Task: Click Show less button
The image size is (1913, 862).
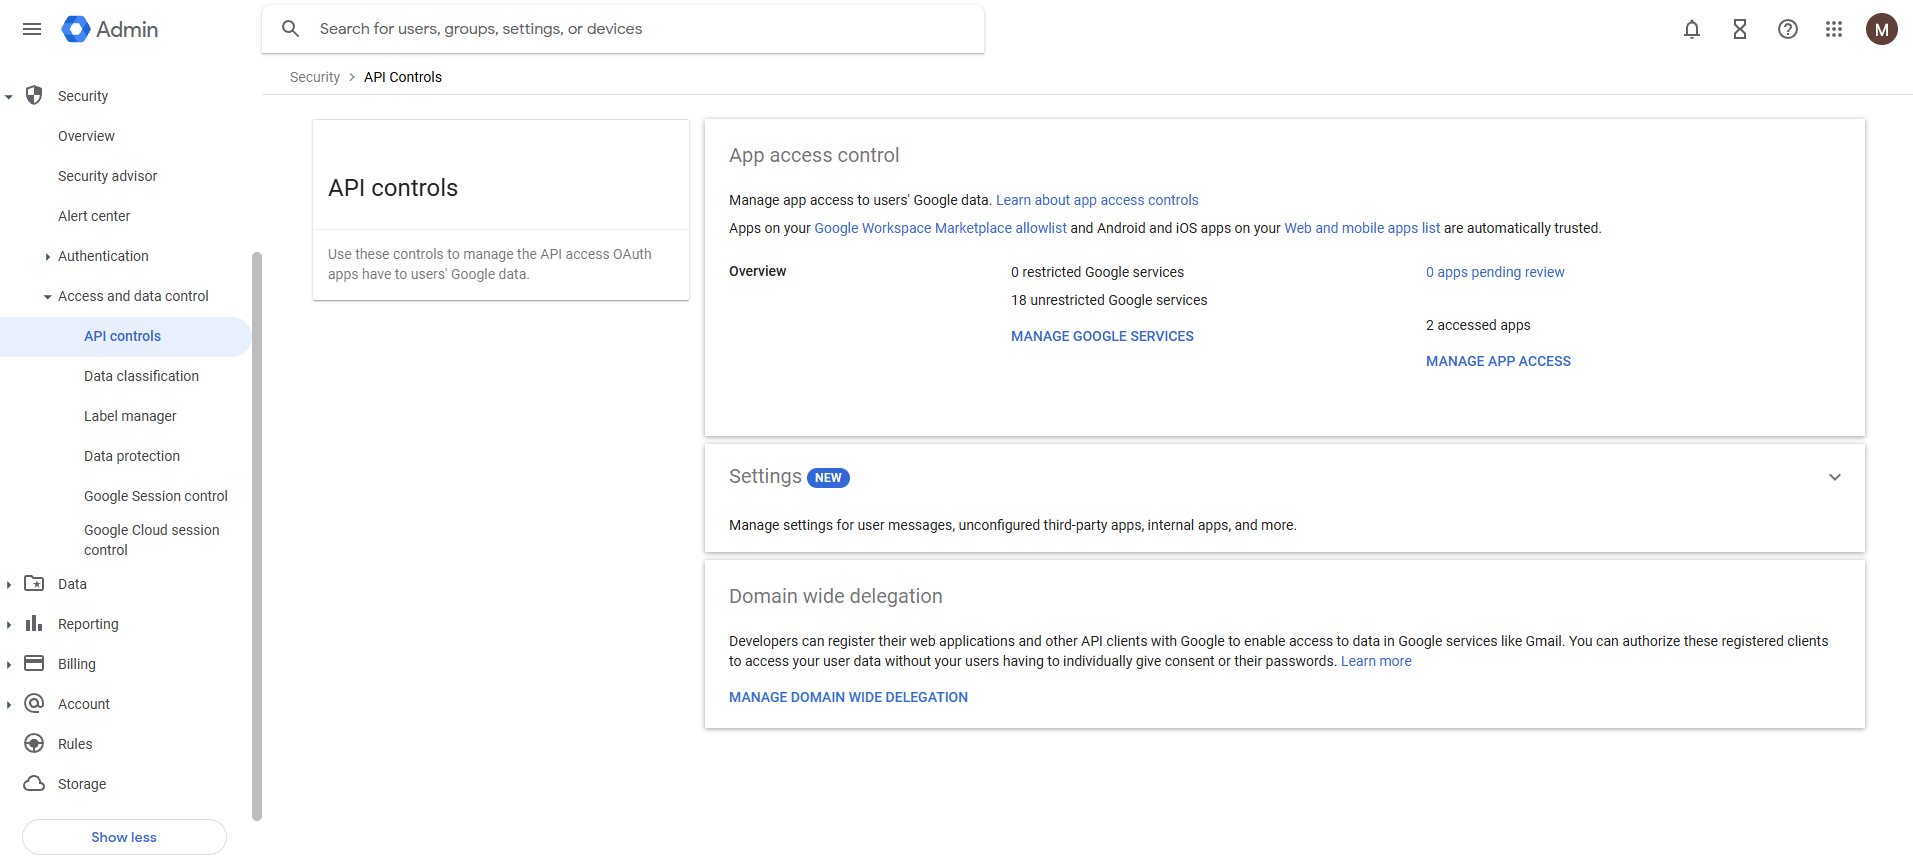Action: tap(124, 837)
